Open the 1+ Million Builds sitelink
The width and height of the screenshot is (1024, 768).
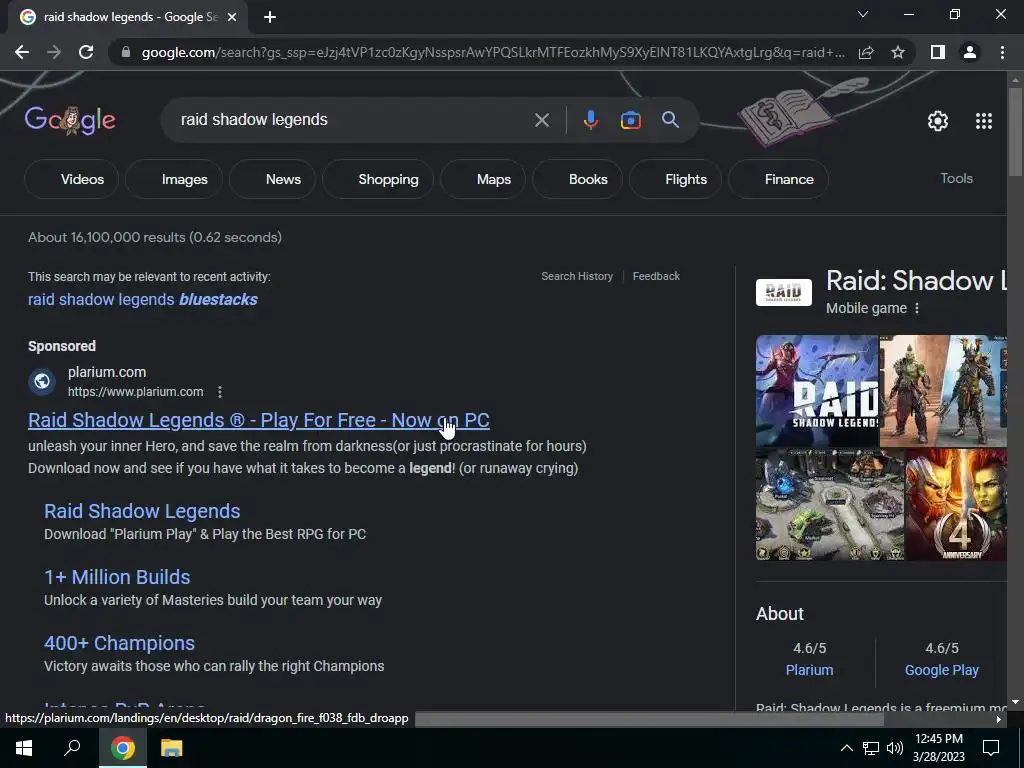pos(117,577)
